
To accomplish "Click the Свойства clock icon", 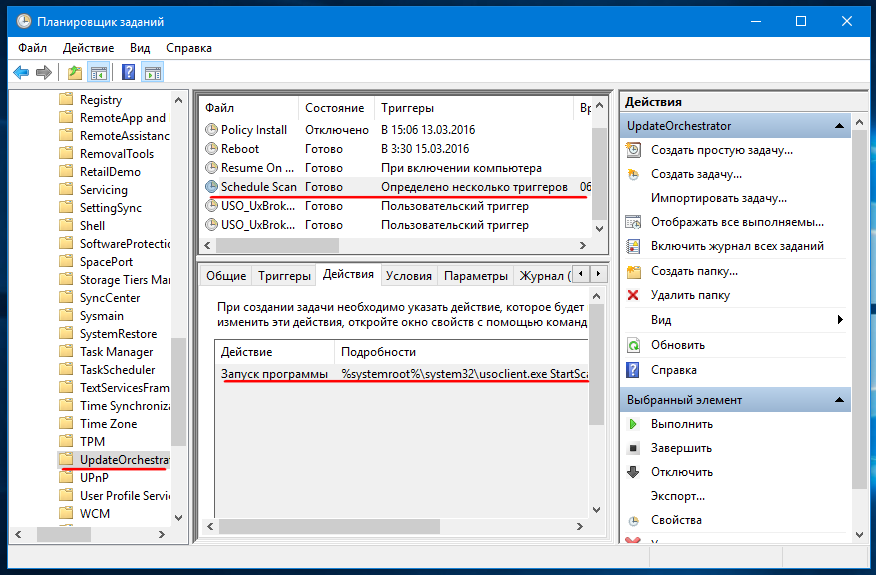I will pyautogui.click(x=633, y=521).
